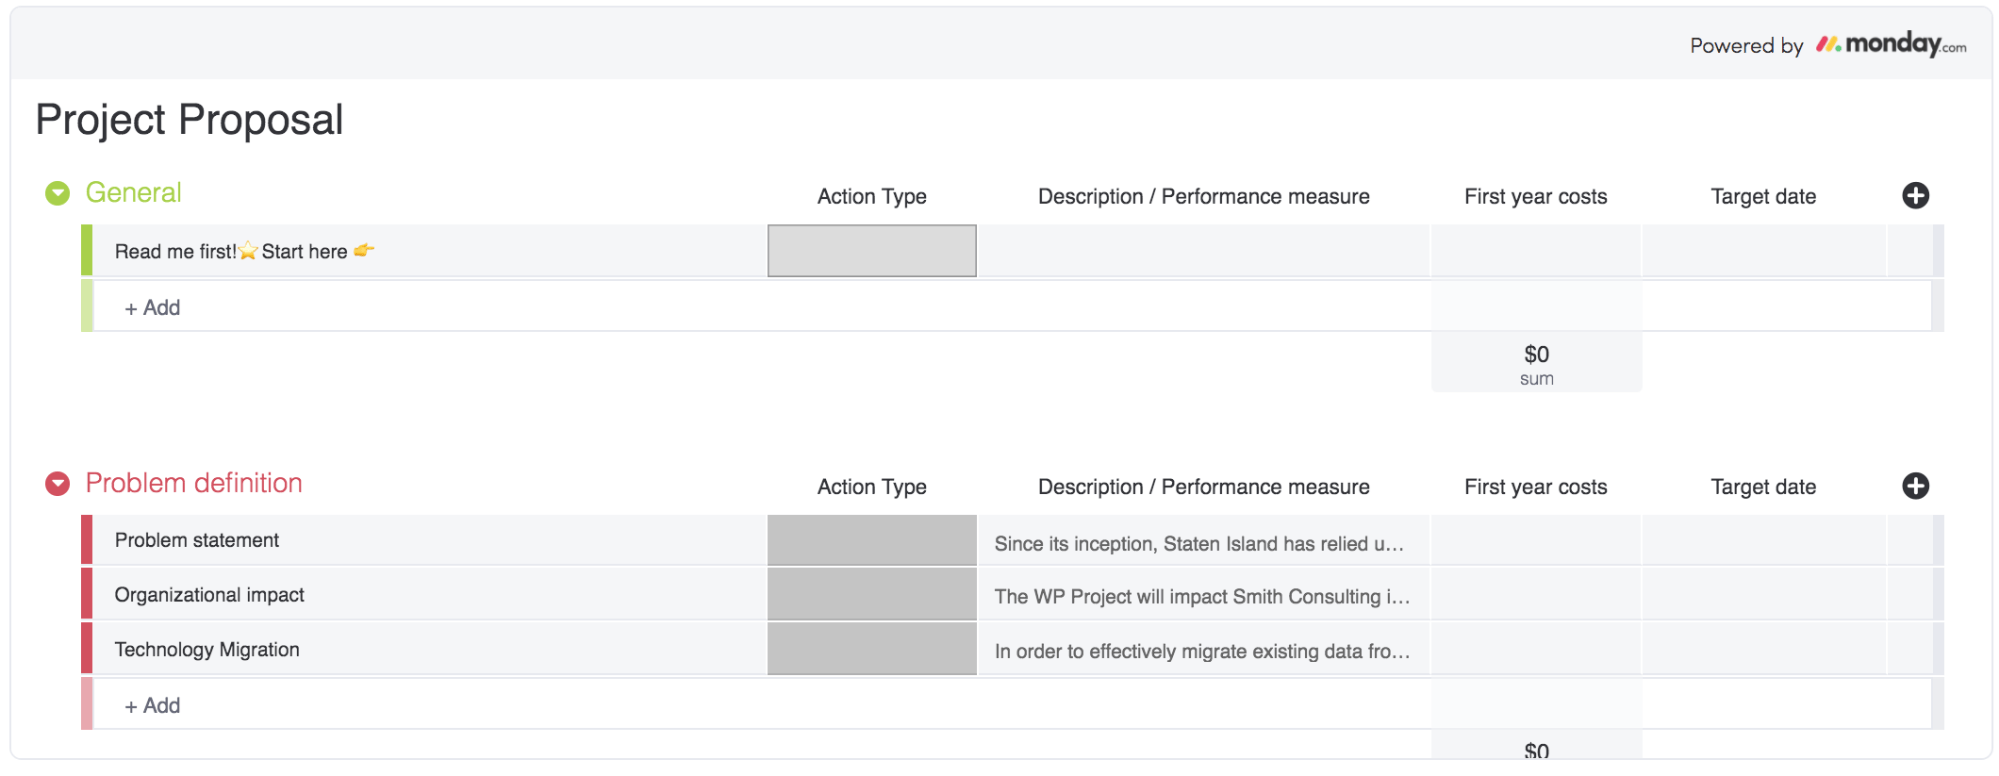Click Action Type header in General group
This screenshot has width=1999, height=776.
point(872,196)
